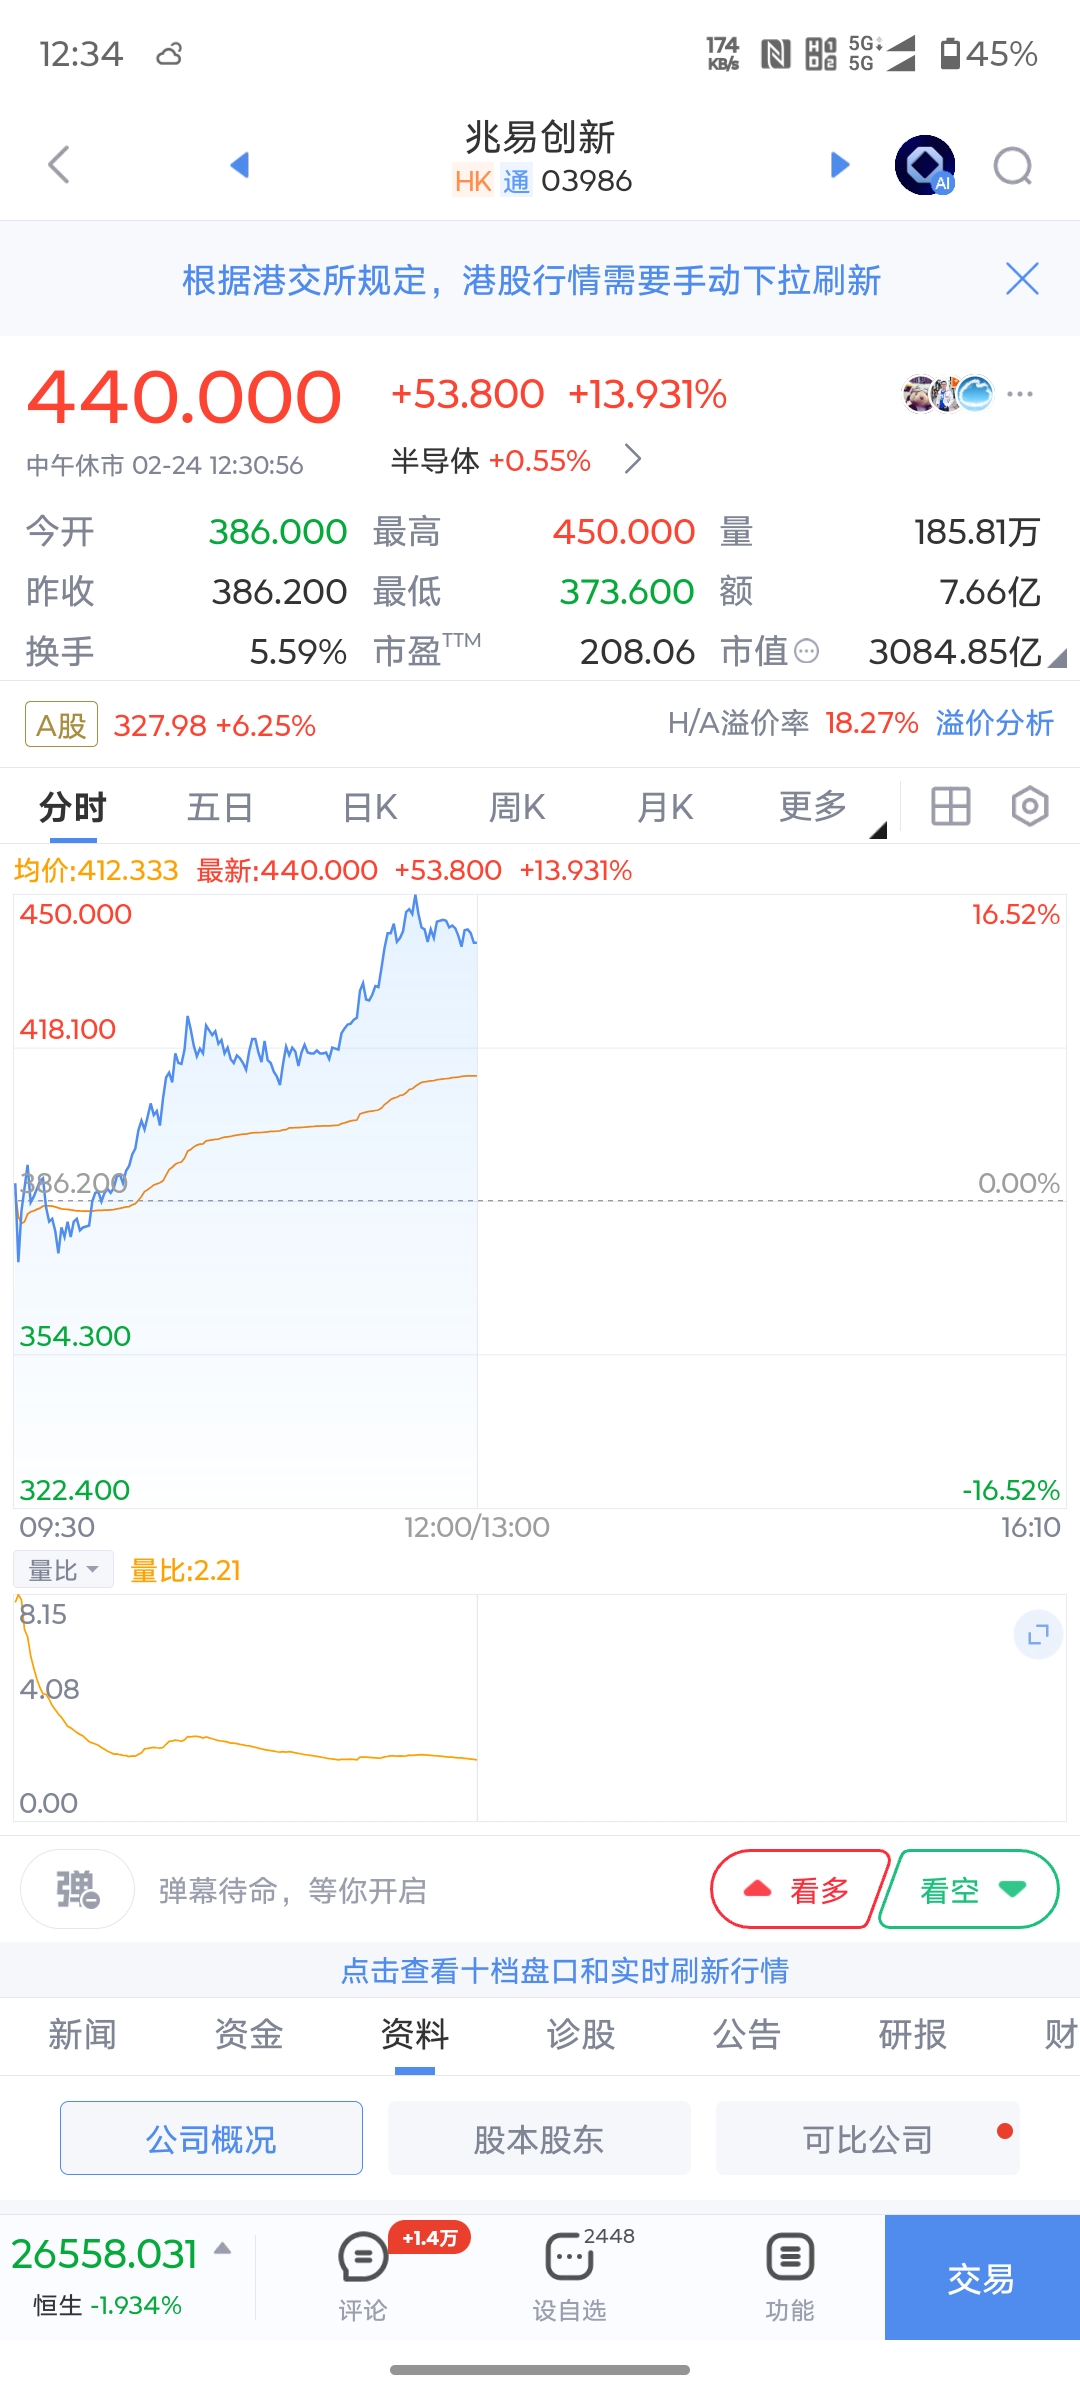
Task: Dismiss the HKEX refresh notice banner
Action: click(x=1022, y=279)
